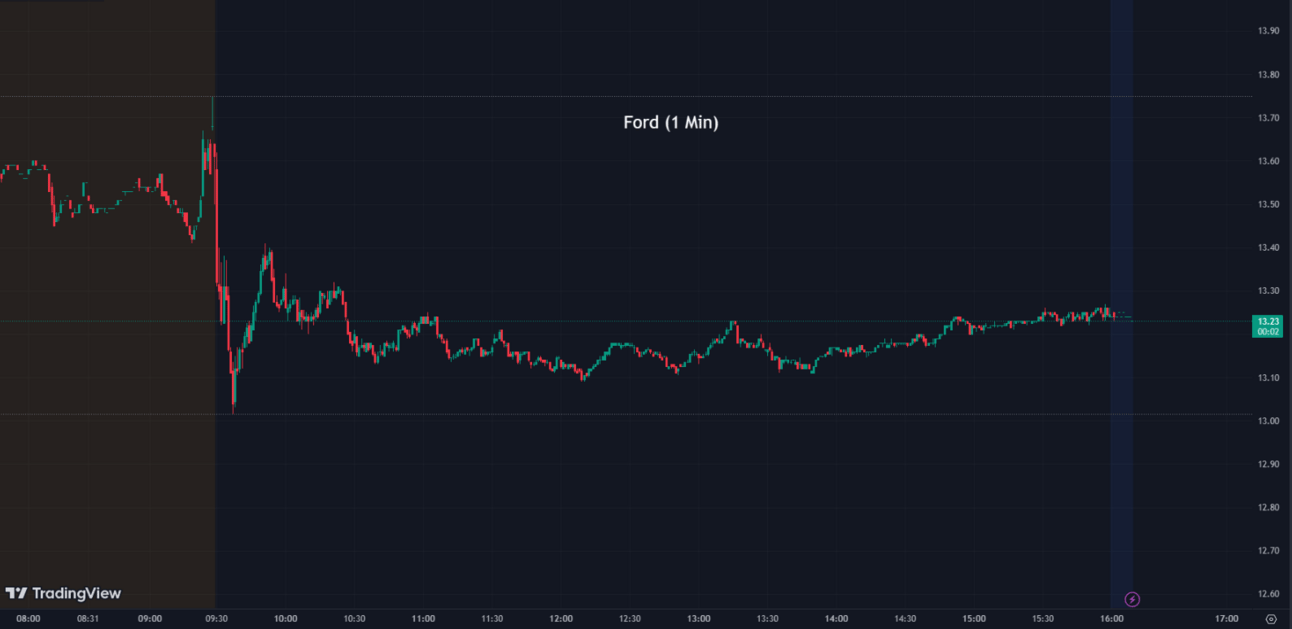The image size is (1292, 629).
Task: Click the green 13.23 current price label
Action: 1268,326
